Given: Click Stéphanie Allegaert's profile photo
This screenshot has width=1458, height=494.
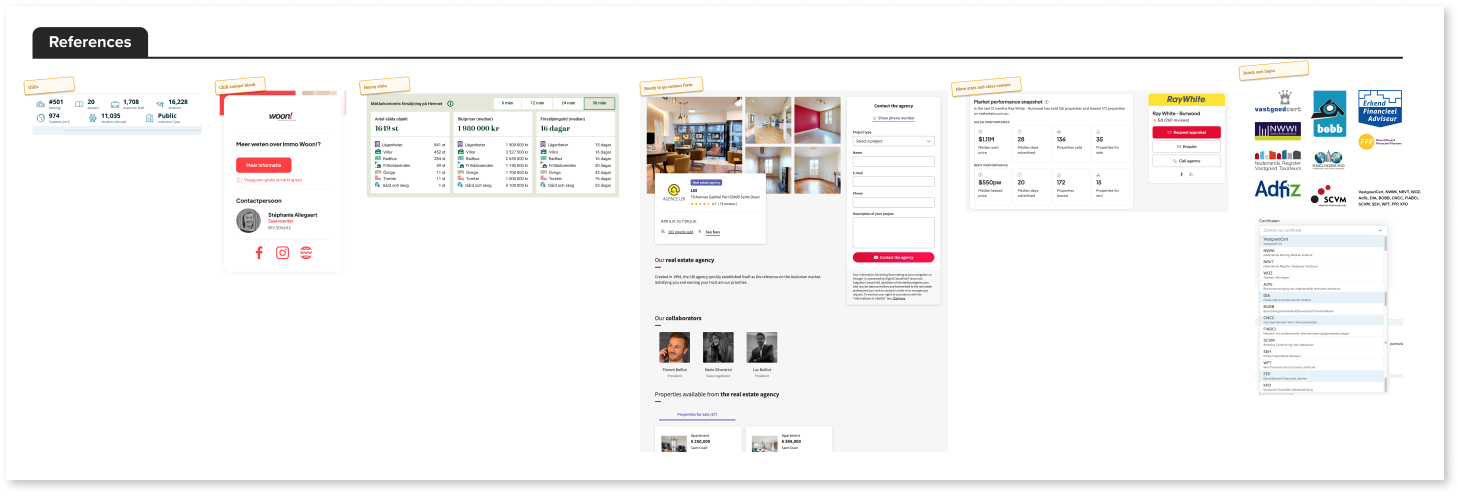Looking at the screenshot, I should pos(249,220).
